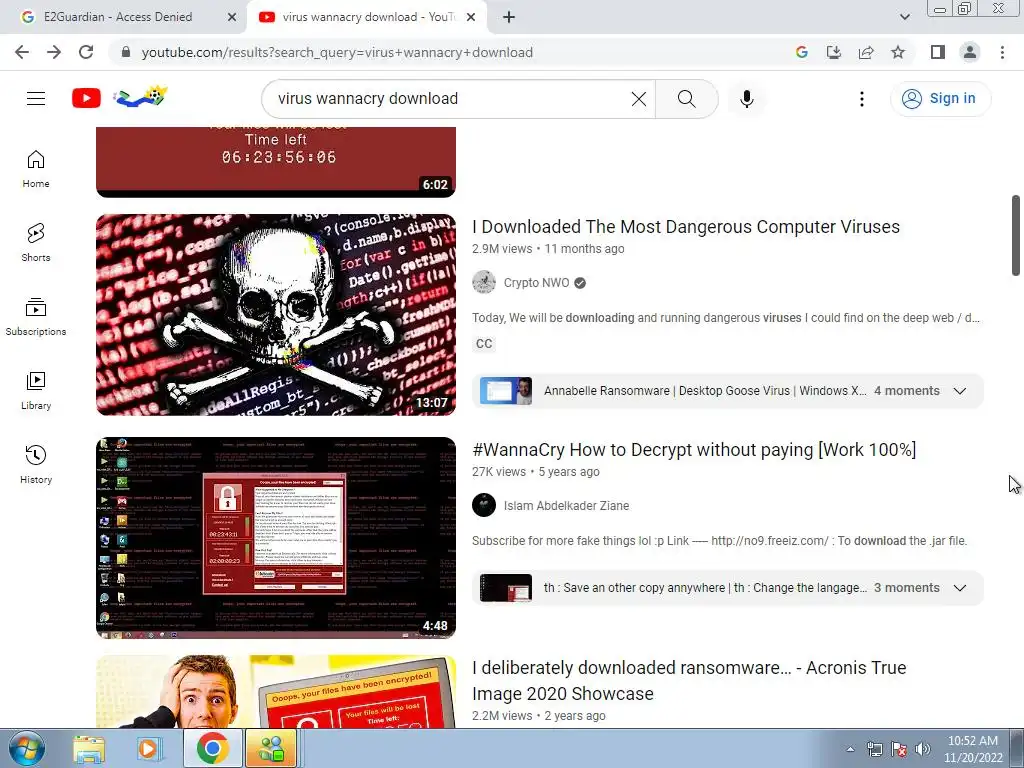Click the page vertical scrollbar thumb
1024x768 pixels.
[1016, 235]
